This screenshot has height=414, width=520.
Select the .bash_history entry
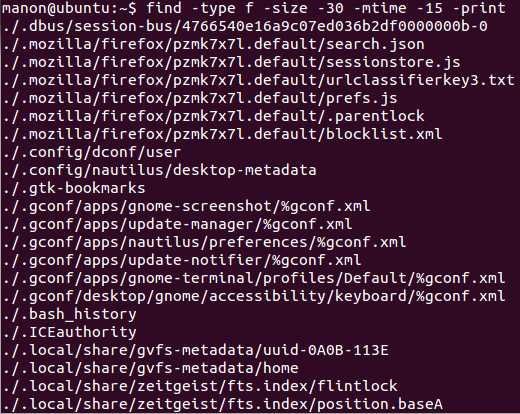pos(70,314)
